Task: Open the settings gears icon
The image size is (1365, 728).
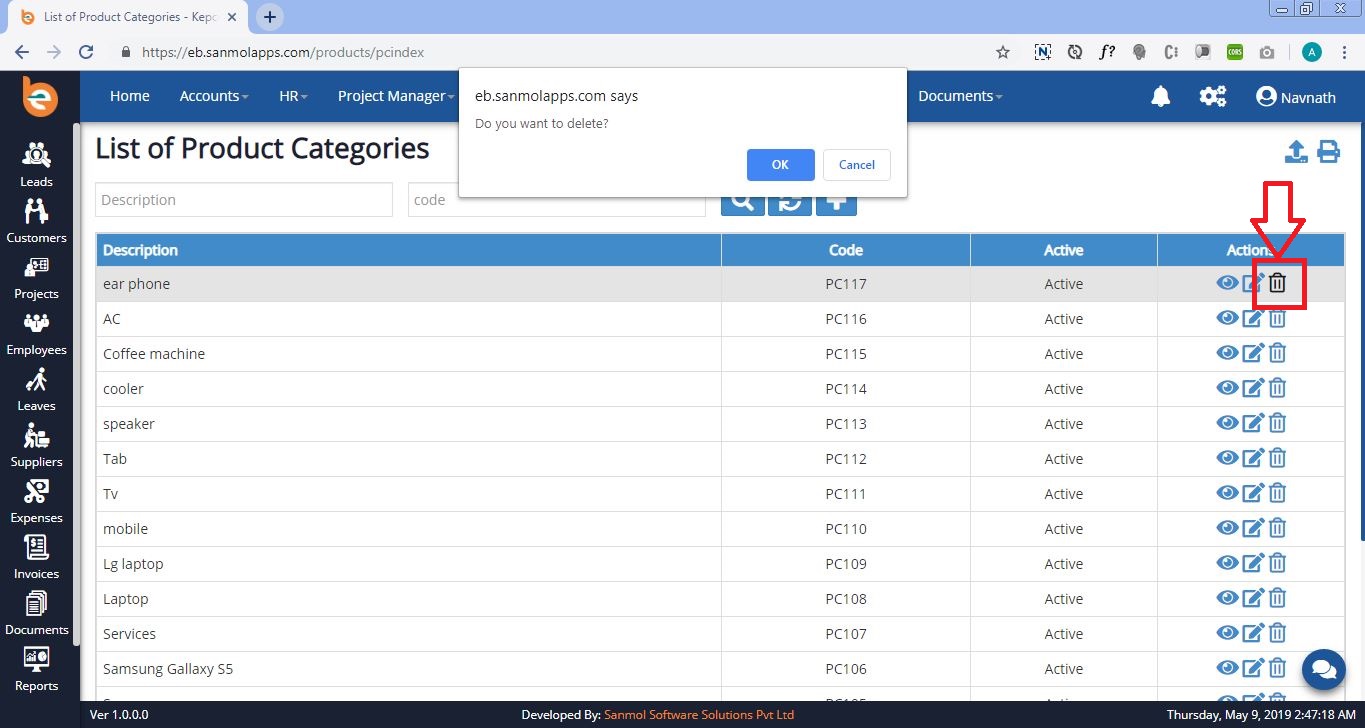Action: 1213,96
